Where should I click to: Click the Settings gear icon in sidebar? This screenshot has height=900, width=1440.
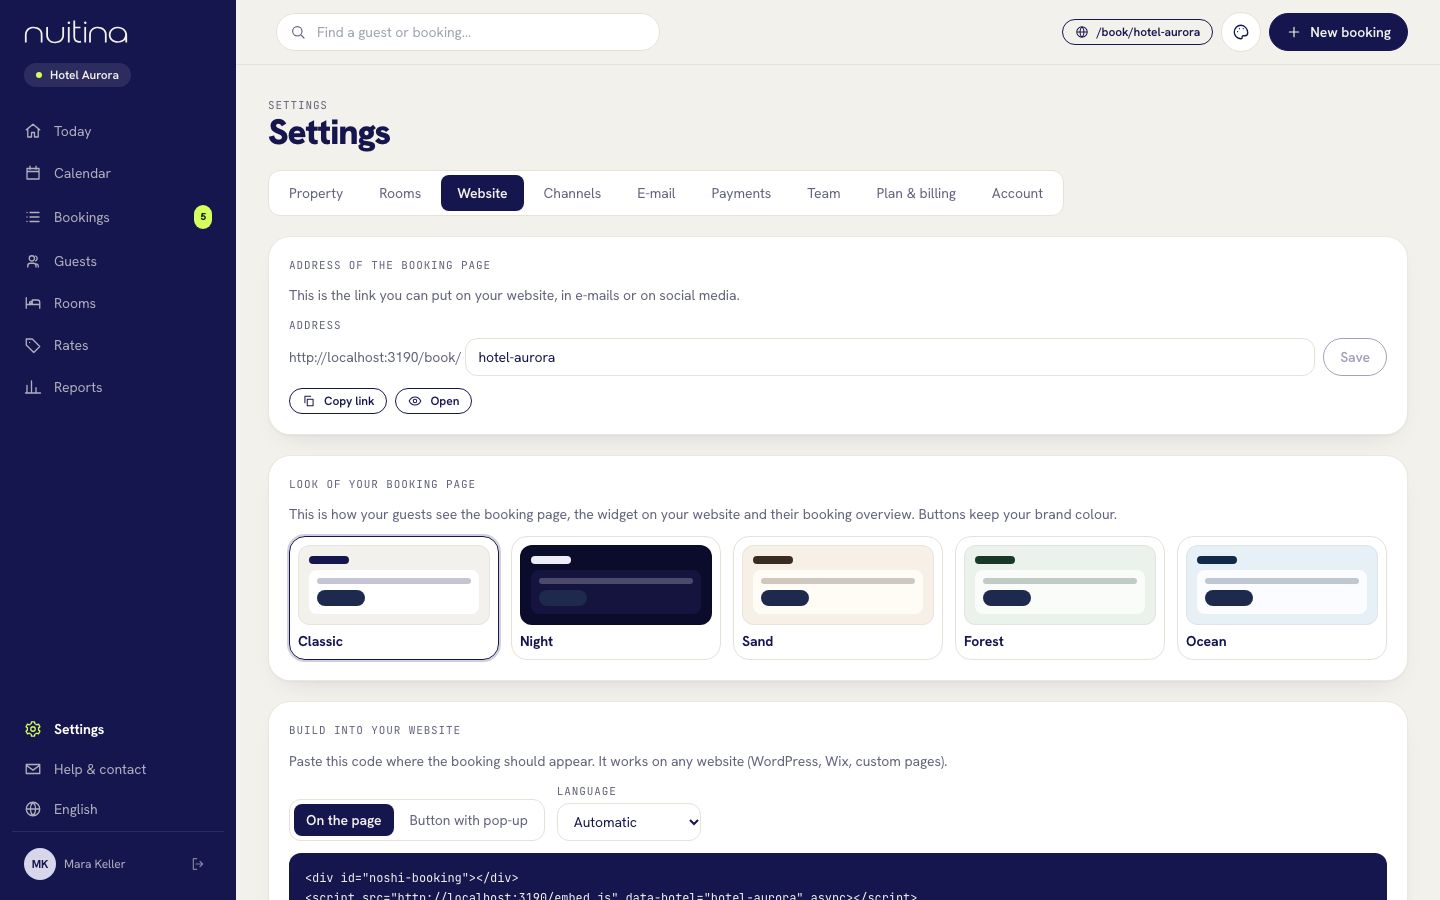pyautogui.click(x=33, y=729)
